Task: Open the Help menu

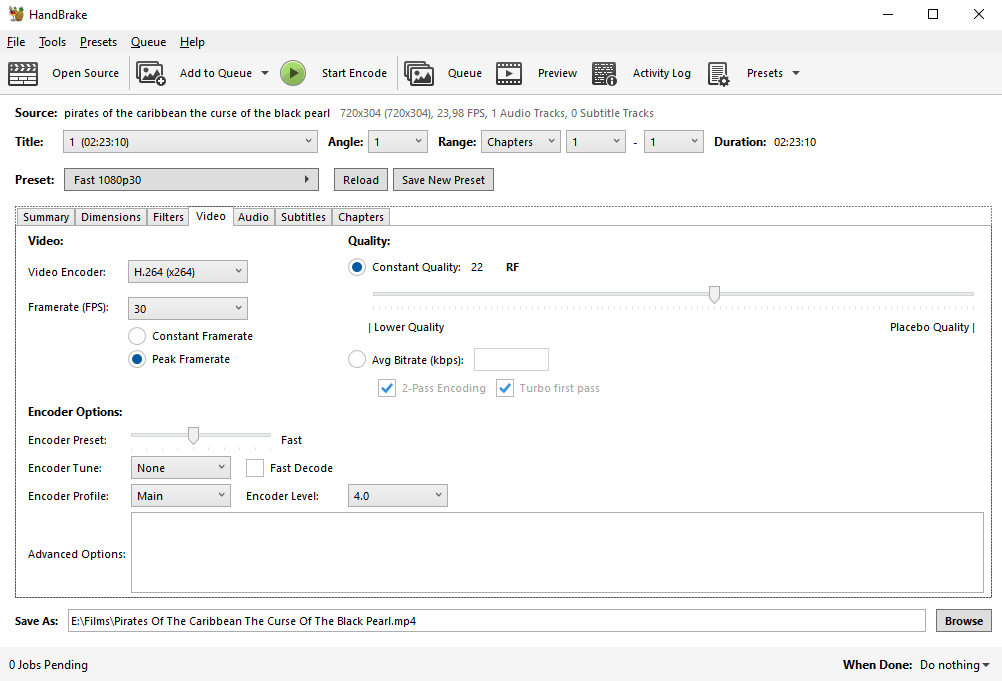Action: tap(192, 42)
